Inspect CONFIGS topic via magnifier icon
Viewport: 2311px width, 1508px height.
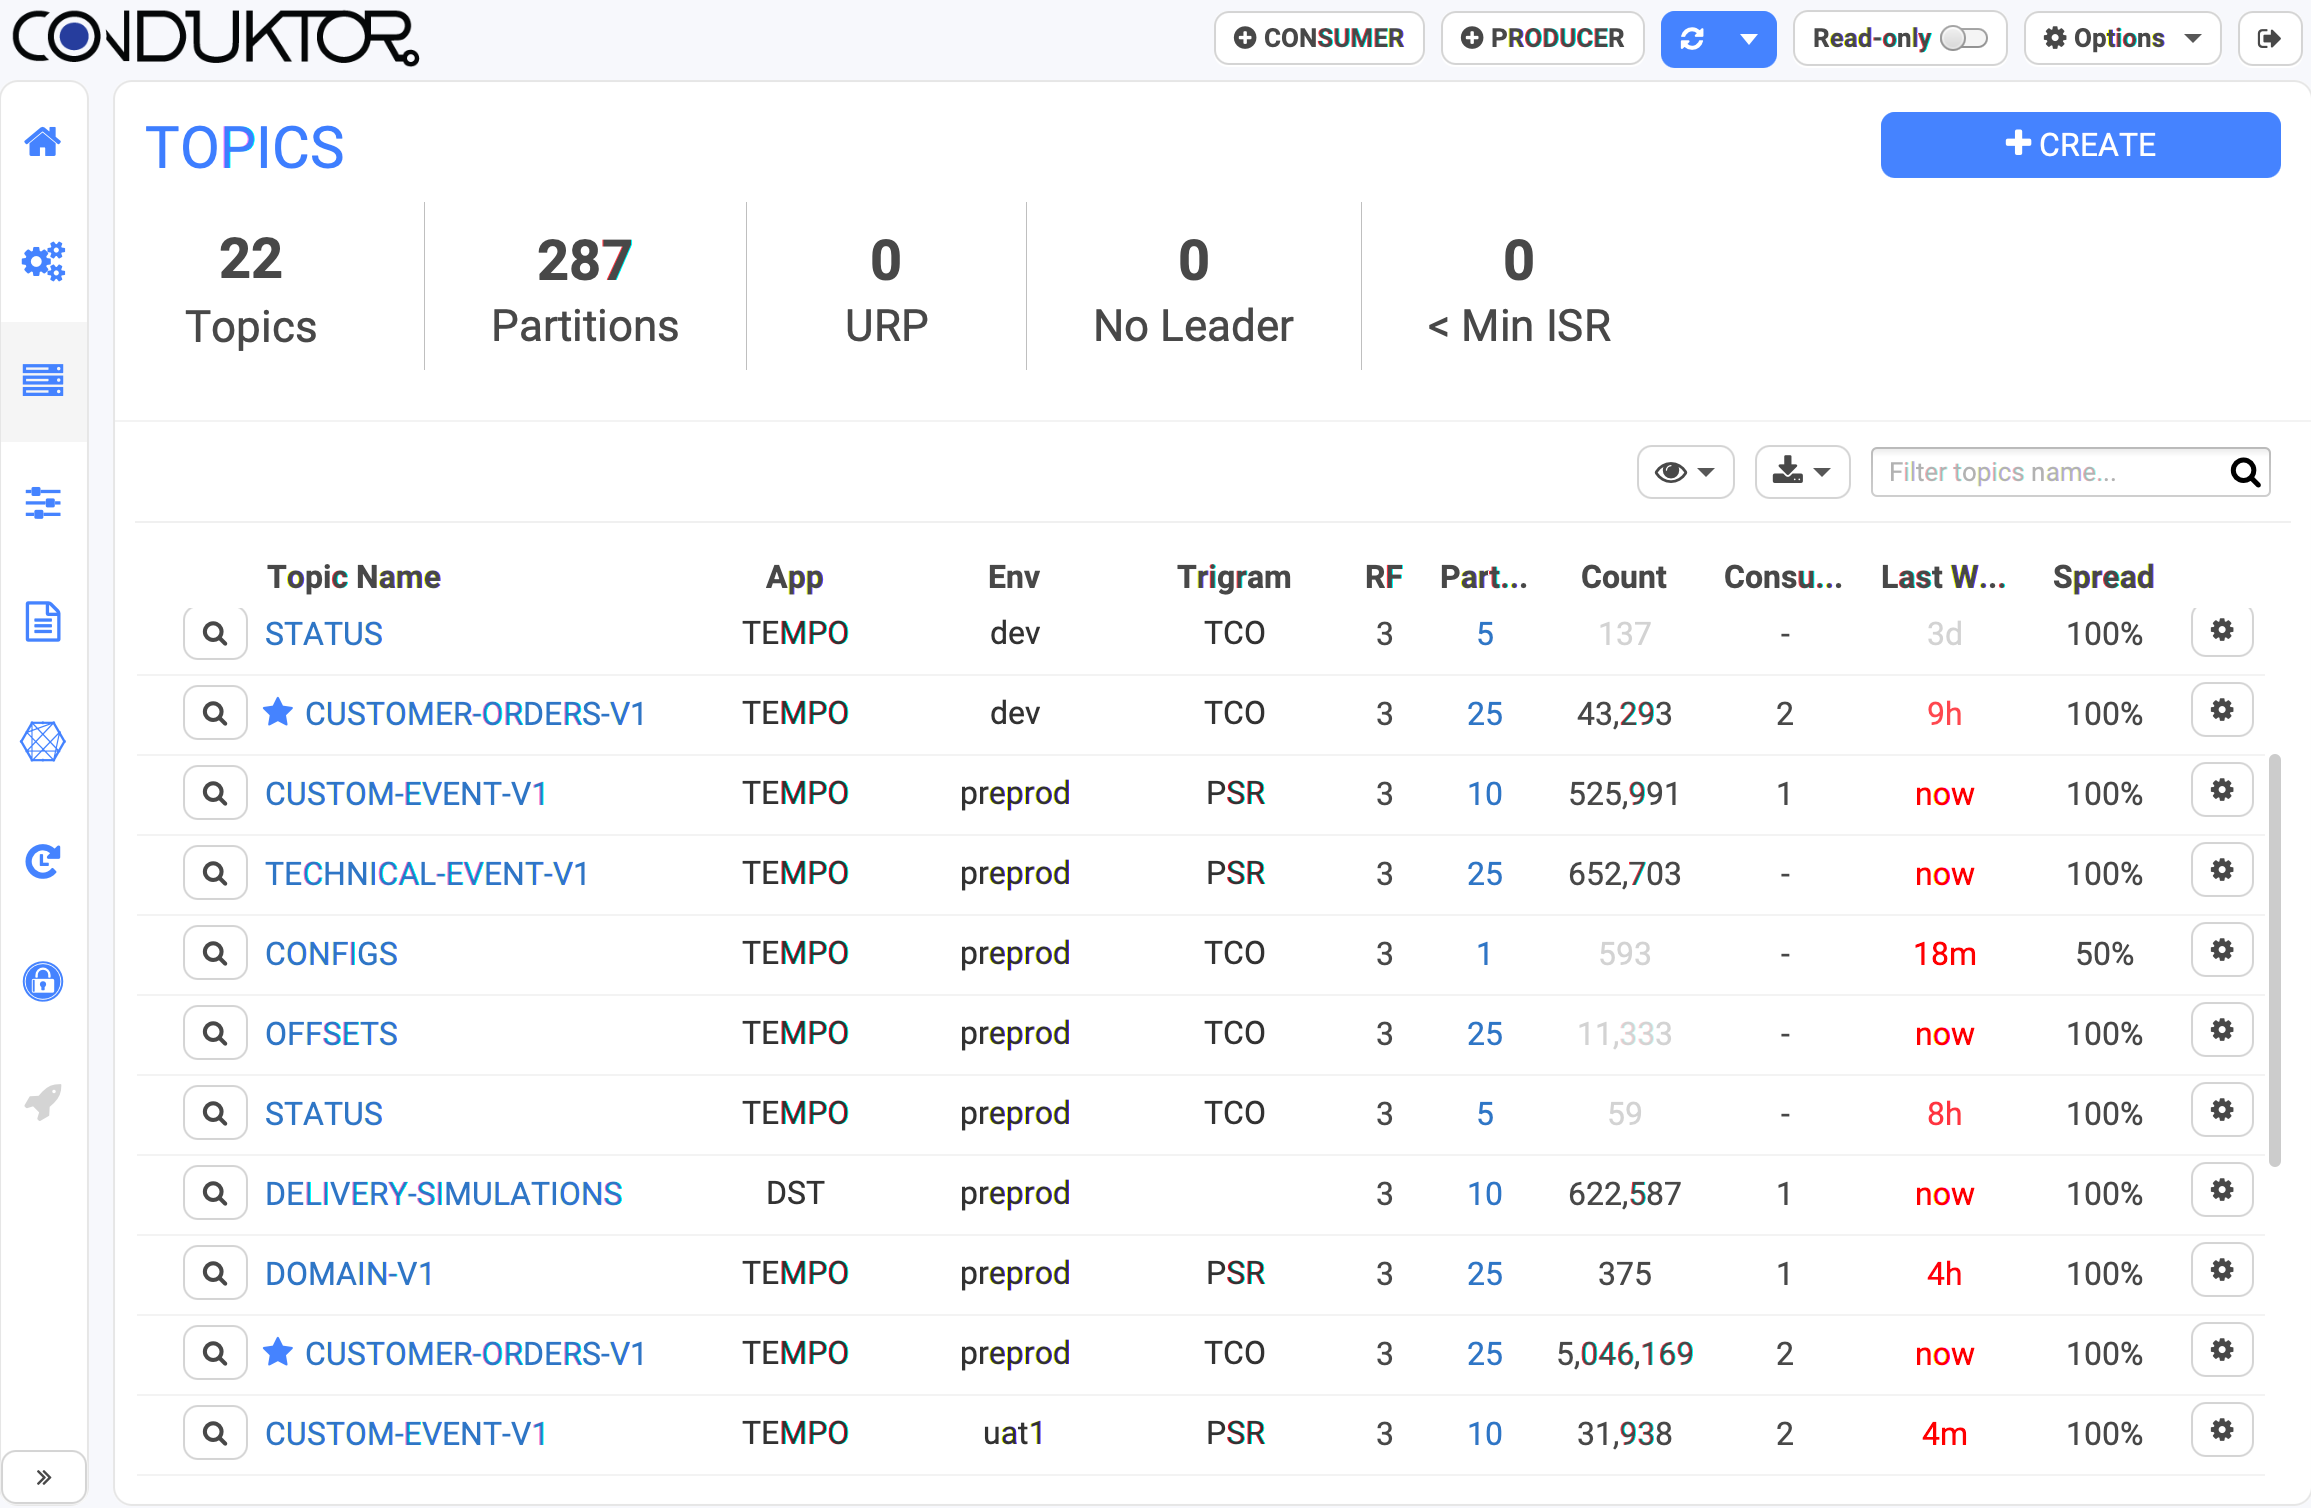pos(215,953)
